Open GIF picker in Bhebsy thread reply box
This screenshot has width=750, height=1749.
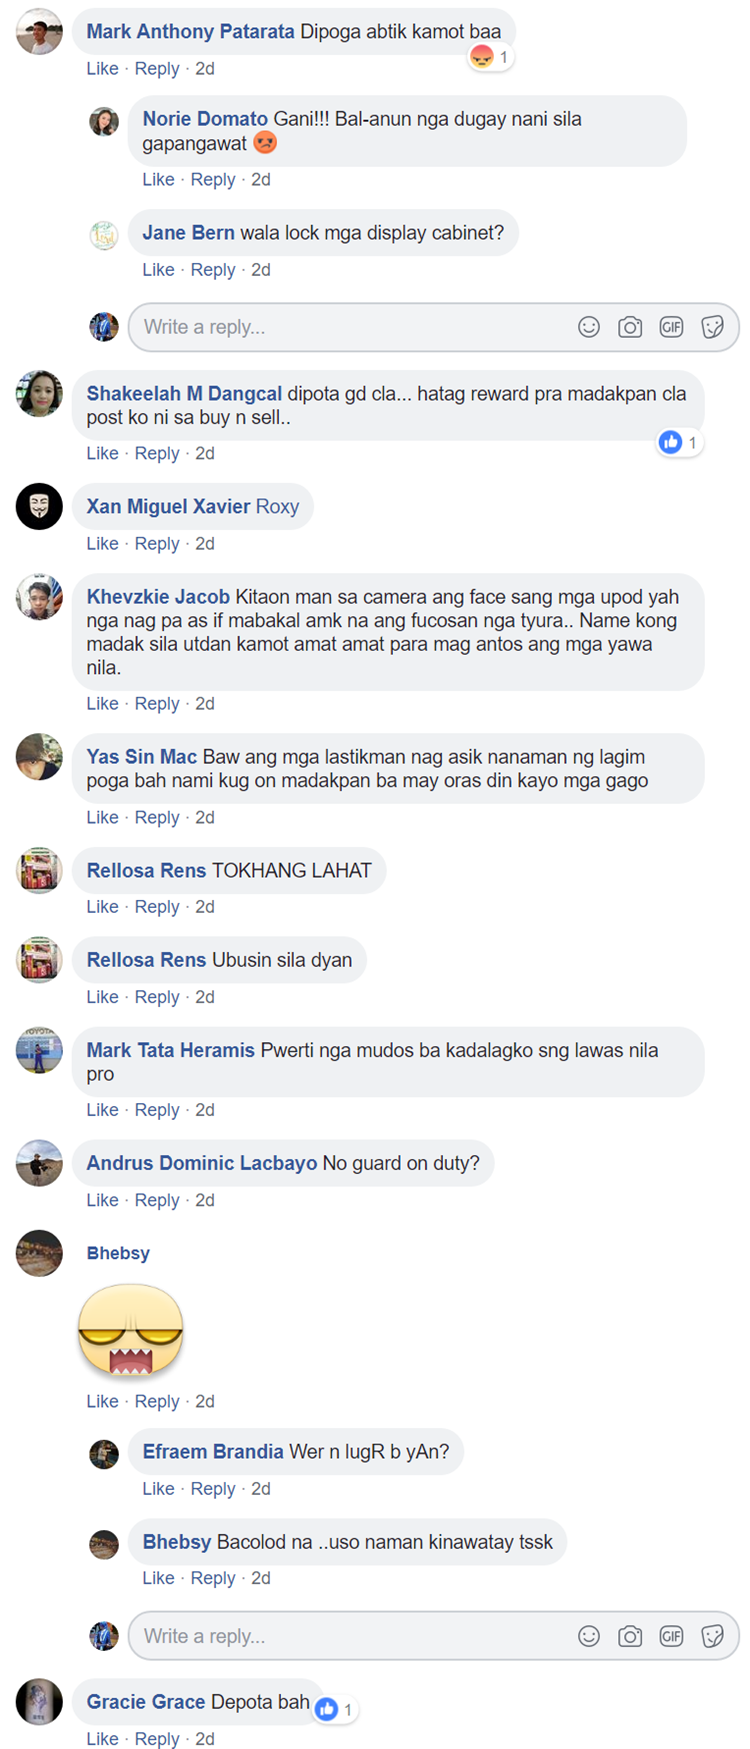(x=671, y=1636)
